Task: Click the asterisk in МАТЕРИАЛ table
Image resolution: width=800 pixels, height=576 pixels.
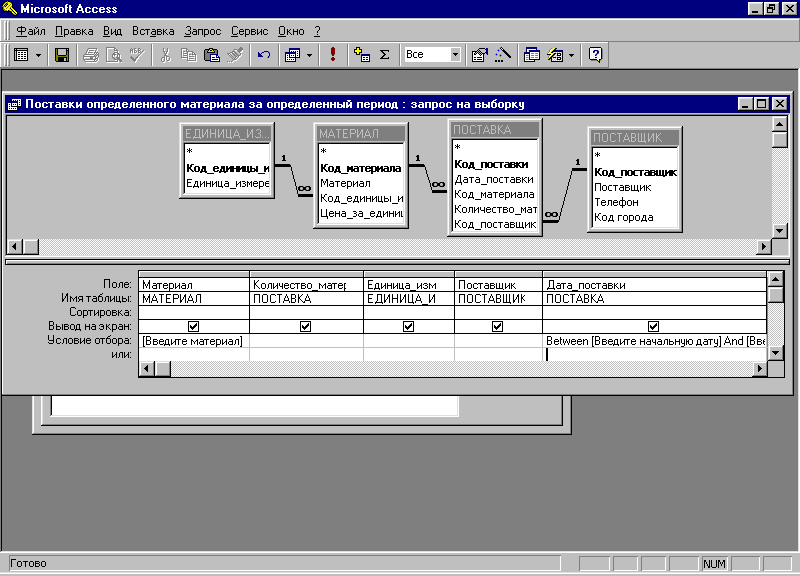Action: tap(323, 152)
